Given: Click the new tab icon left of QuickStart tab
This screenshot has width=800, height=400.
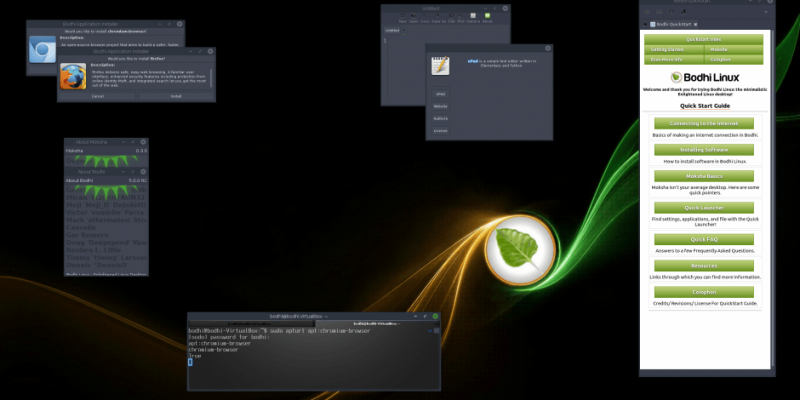Looking at the screenshot, I should [645, 24].
